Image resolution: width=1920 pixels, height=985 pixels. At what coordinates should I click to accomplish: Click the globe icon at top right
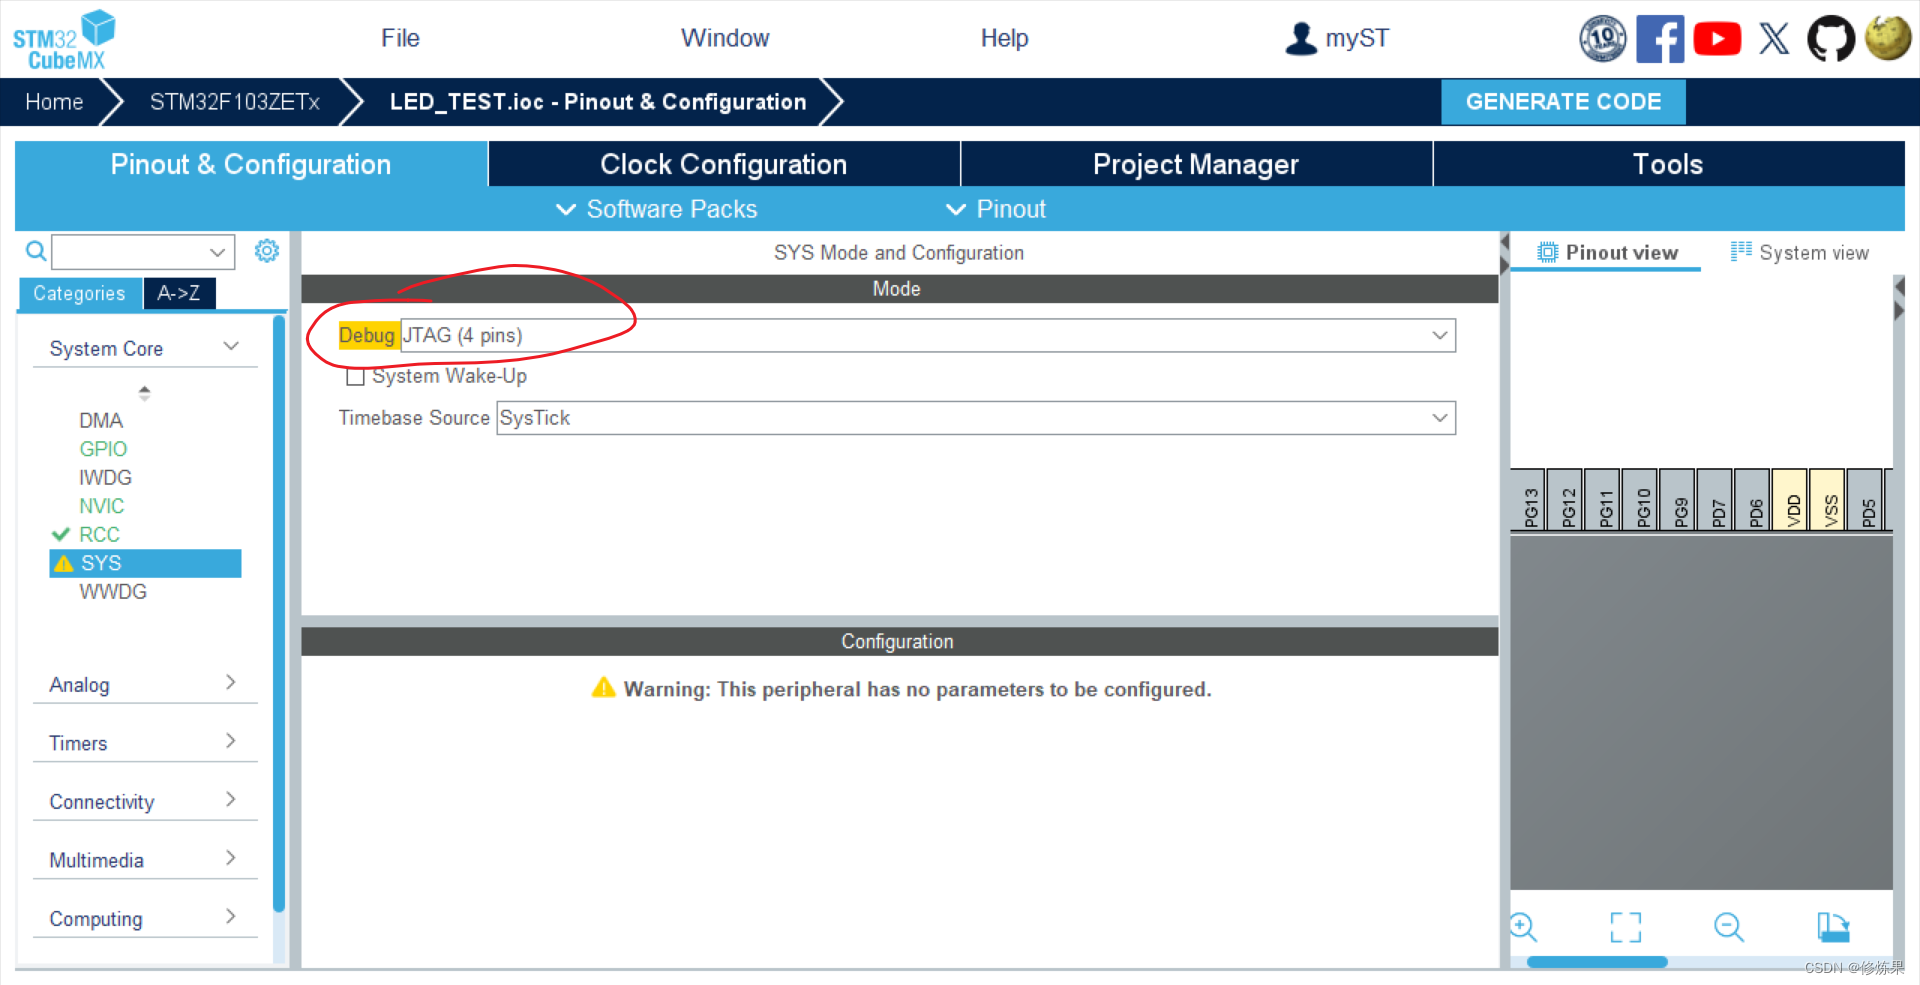pos(1888,39)
